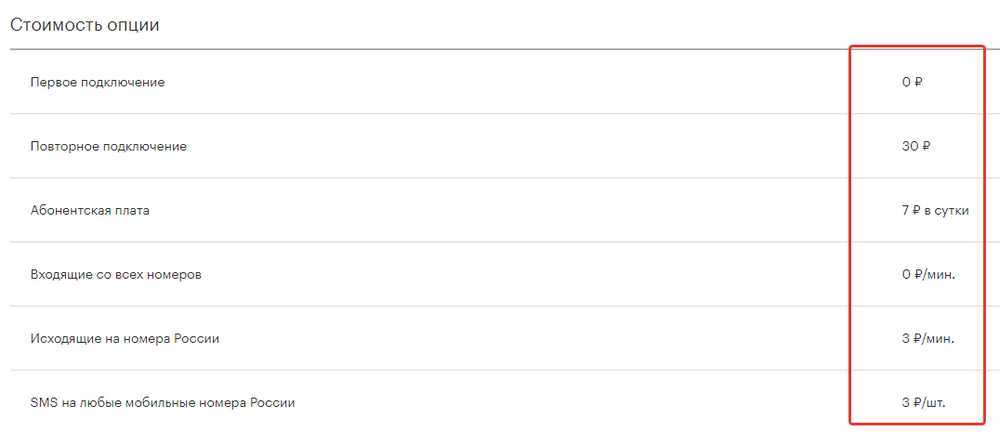Viewport: 1000px width, 432px height.
Task: Select the "Абонентская плата" label
Action: click(90, 210)
